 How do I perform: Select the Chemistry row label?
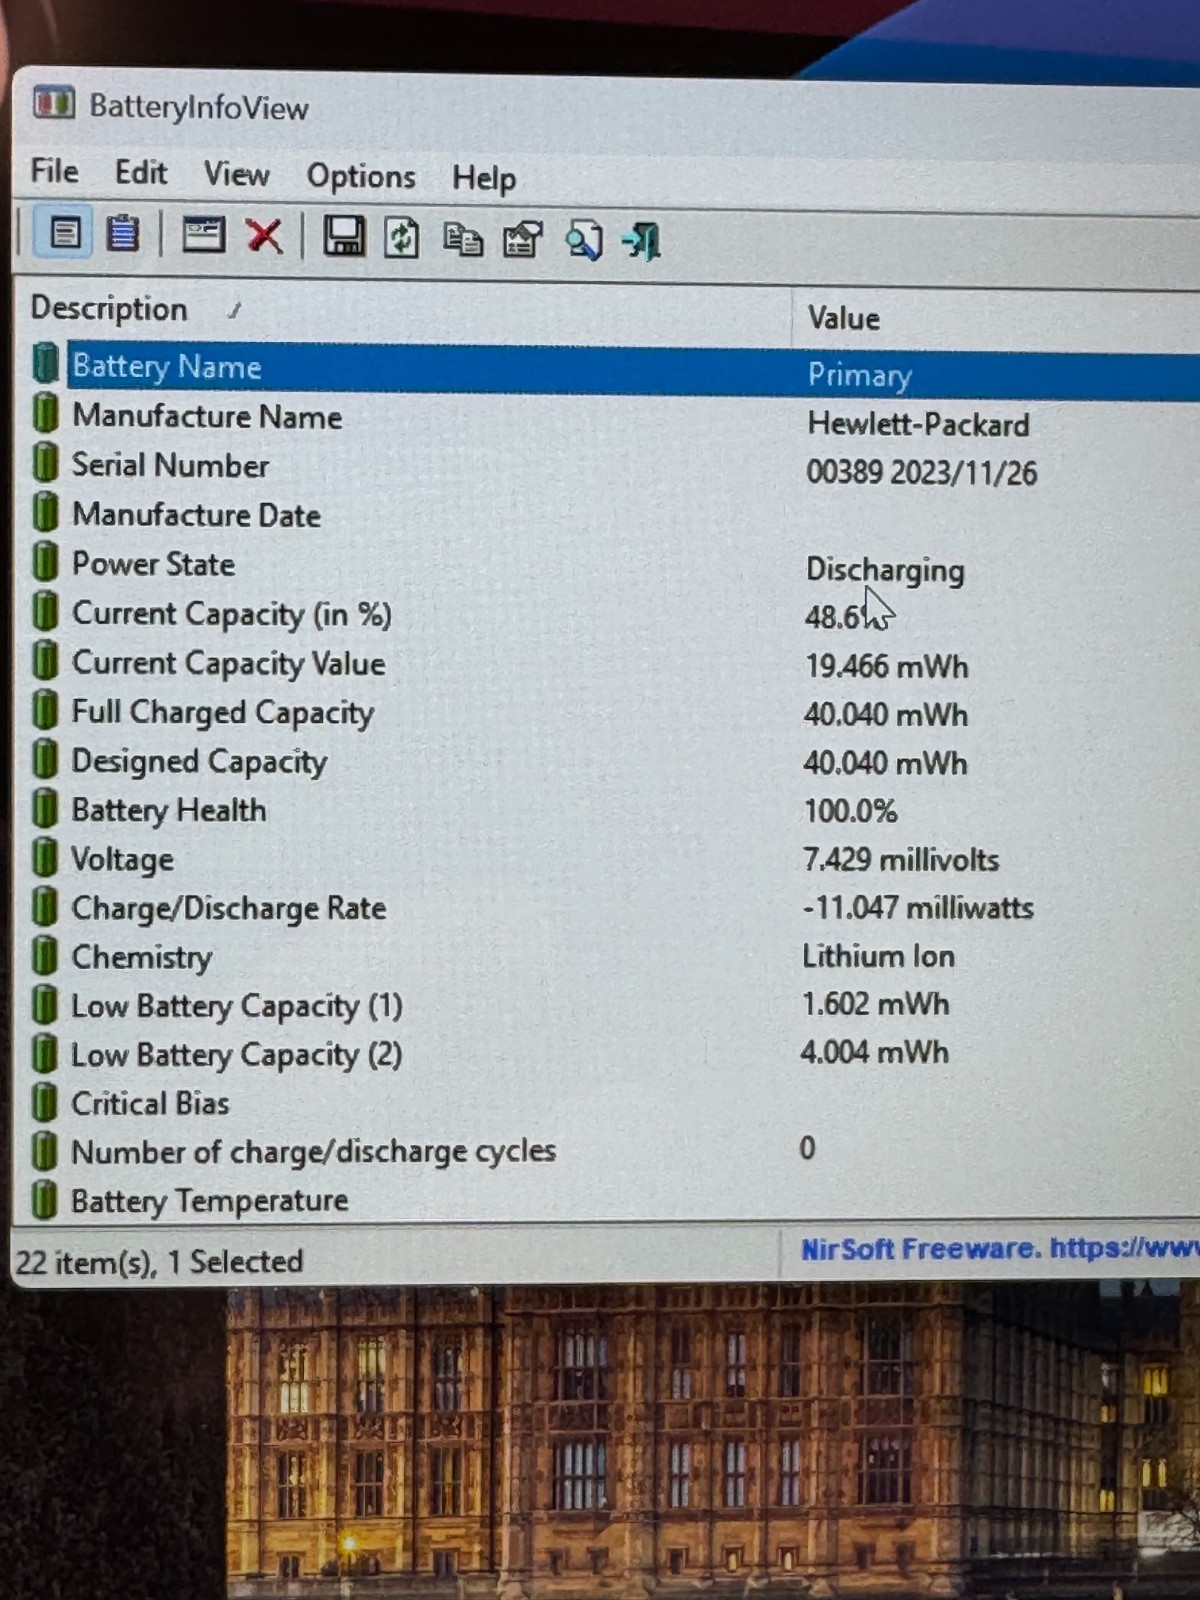pos(141,957)
